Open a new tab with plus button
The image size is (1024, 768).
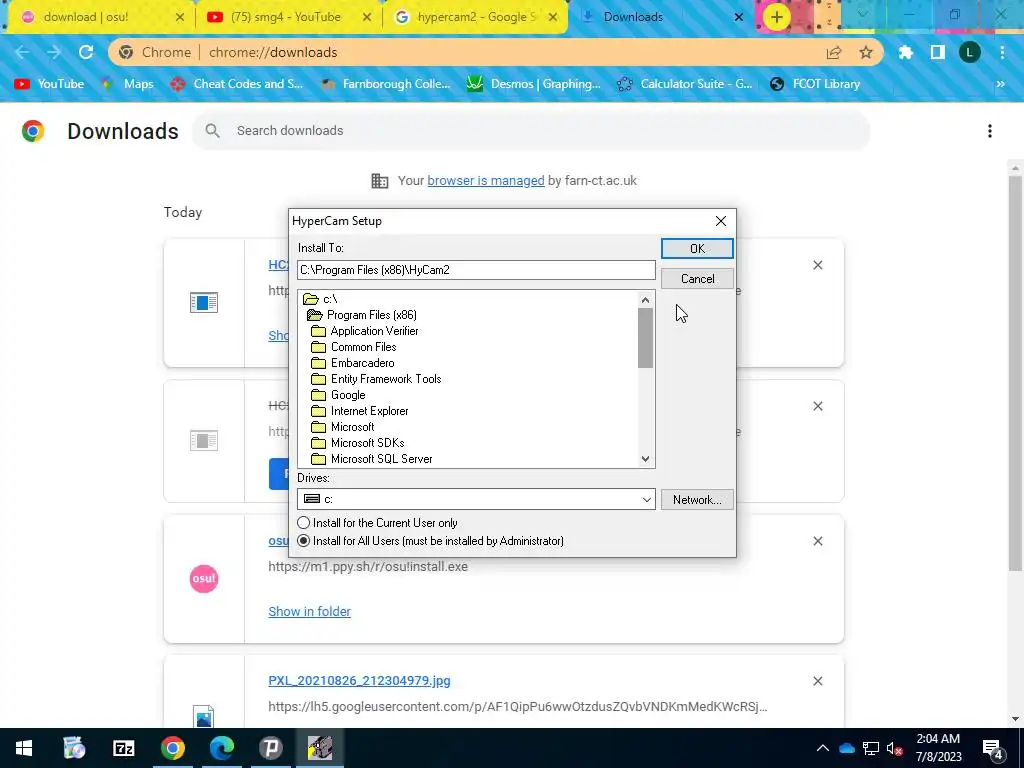click(776, 17)
